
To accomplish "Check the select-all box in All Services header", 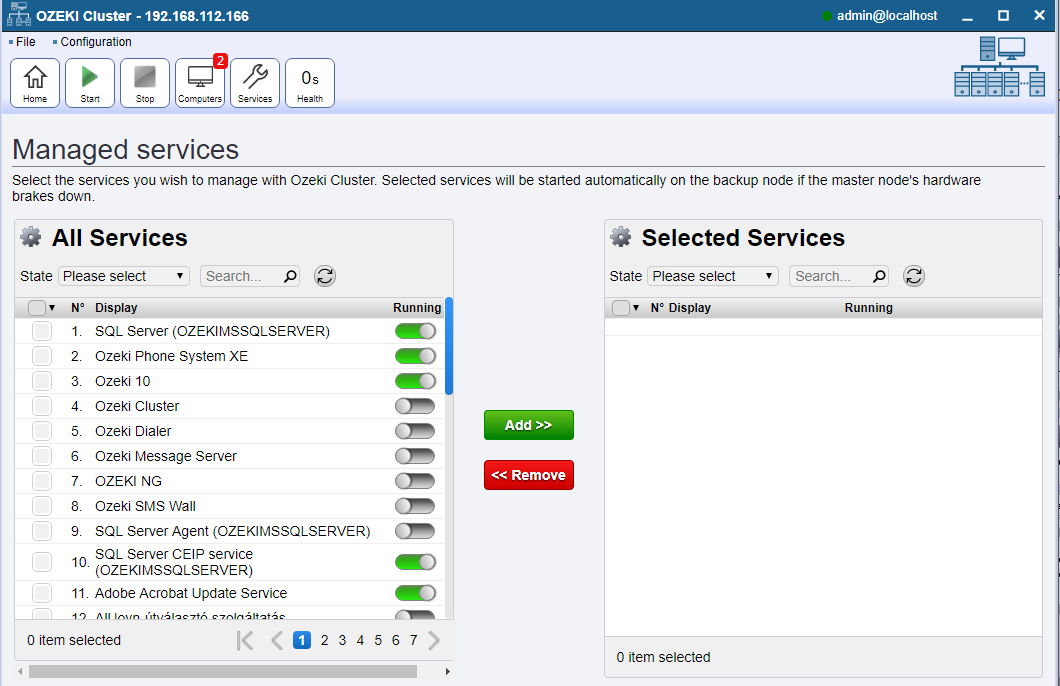I will 37,308.
